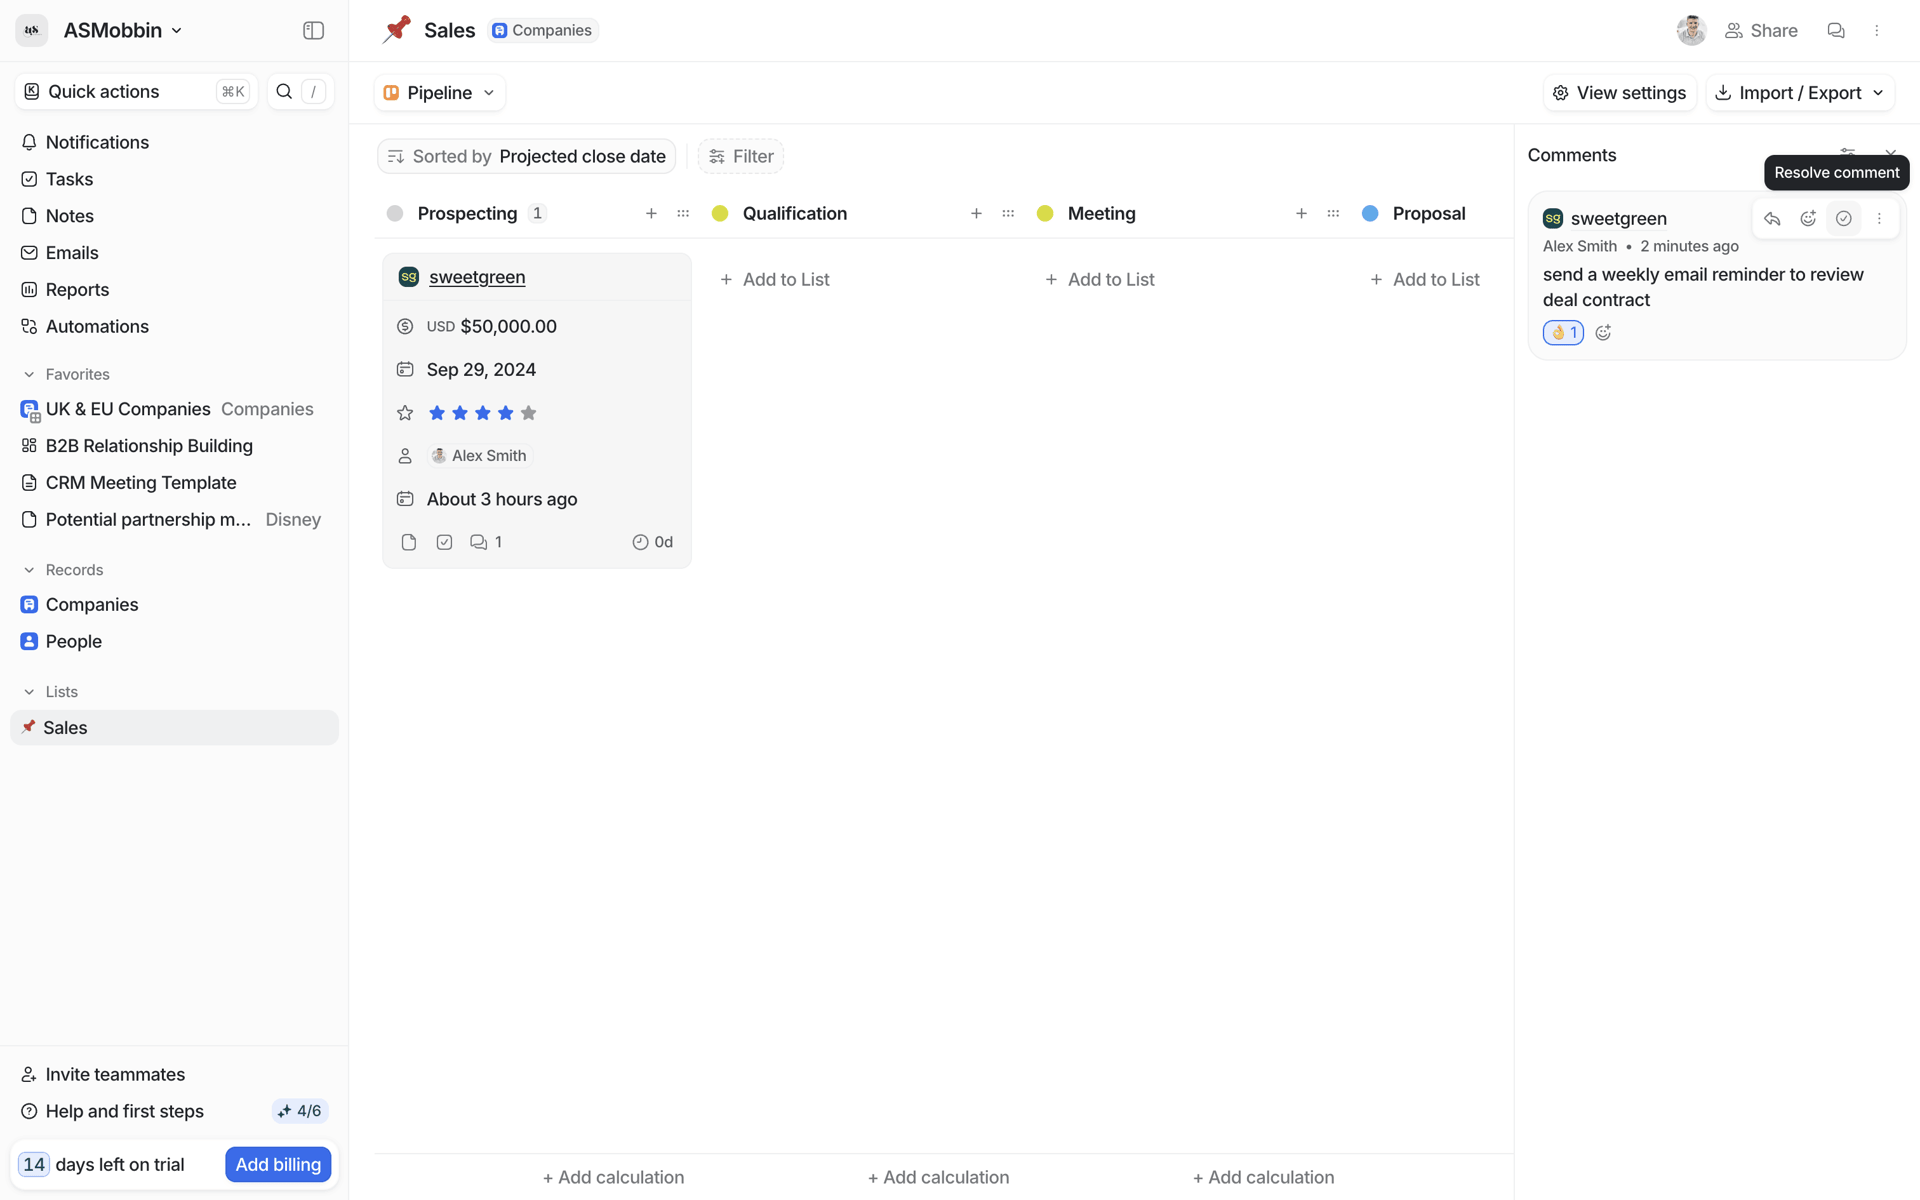
Task: Open B2B Relationship Building favorite
Action: pos(174,446)
